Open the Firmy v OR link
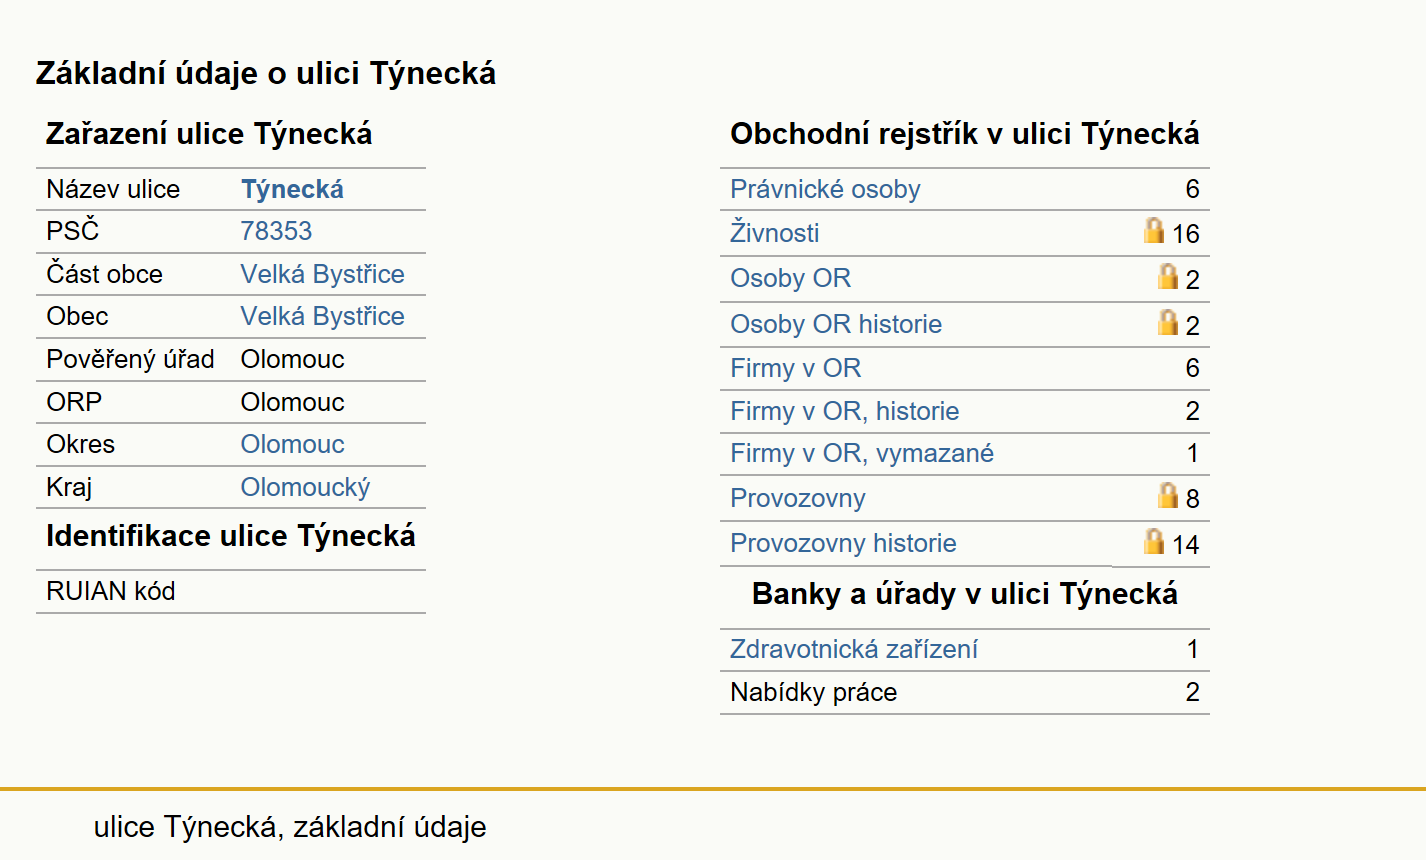This screenshot has width=1426, height=860. click(795, 368)
